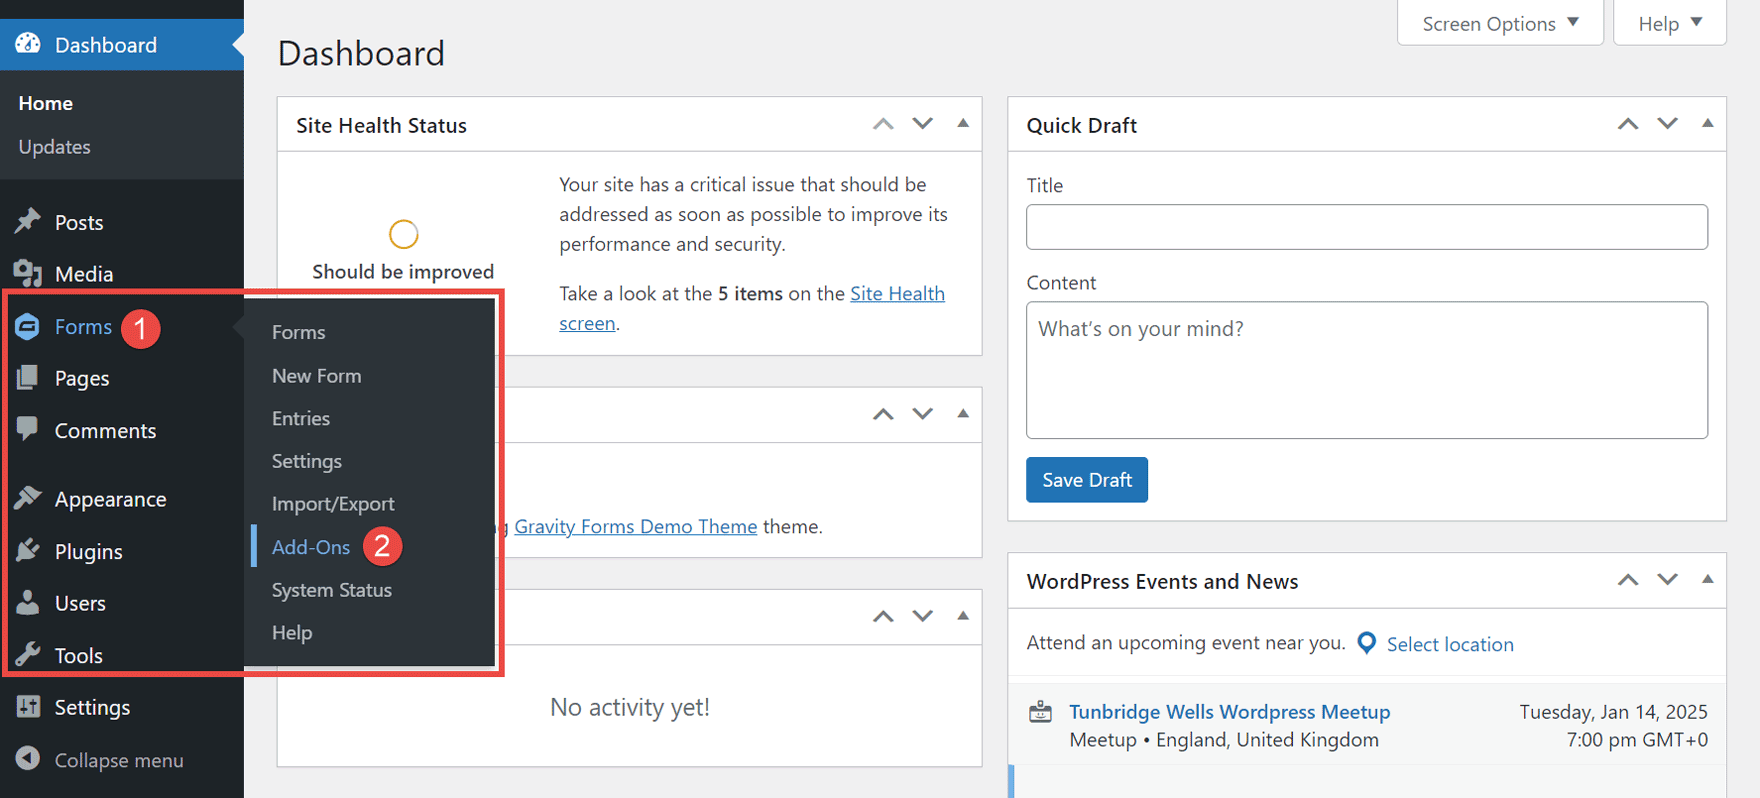Image resolution: width=1760 pixels, height=798 pixels.
Task: Move the Gravity Forms theme panel up
Action: [x=883, y=414]
